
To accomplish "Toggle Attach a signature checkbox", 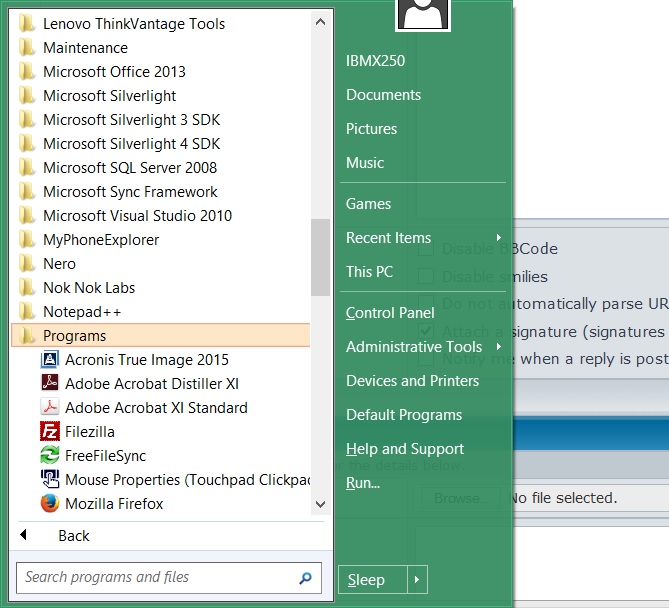I will (x=426, y=331).
